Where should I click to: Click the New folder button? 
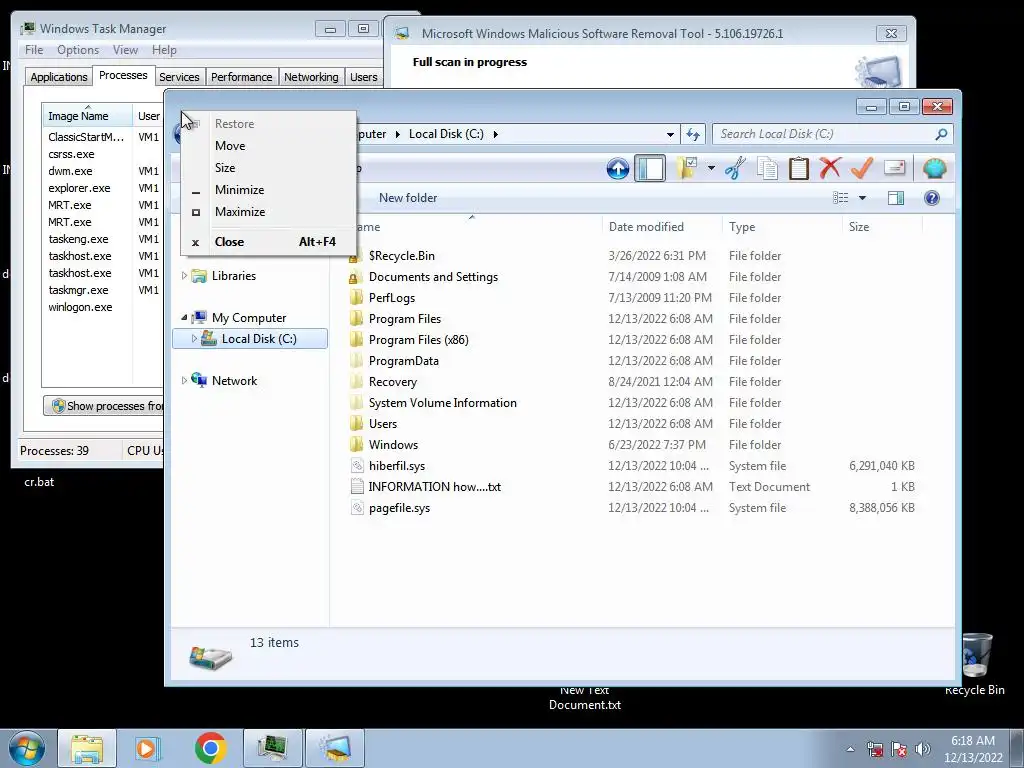point(408,198)
